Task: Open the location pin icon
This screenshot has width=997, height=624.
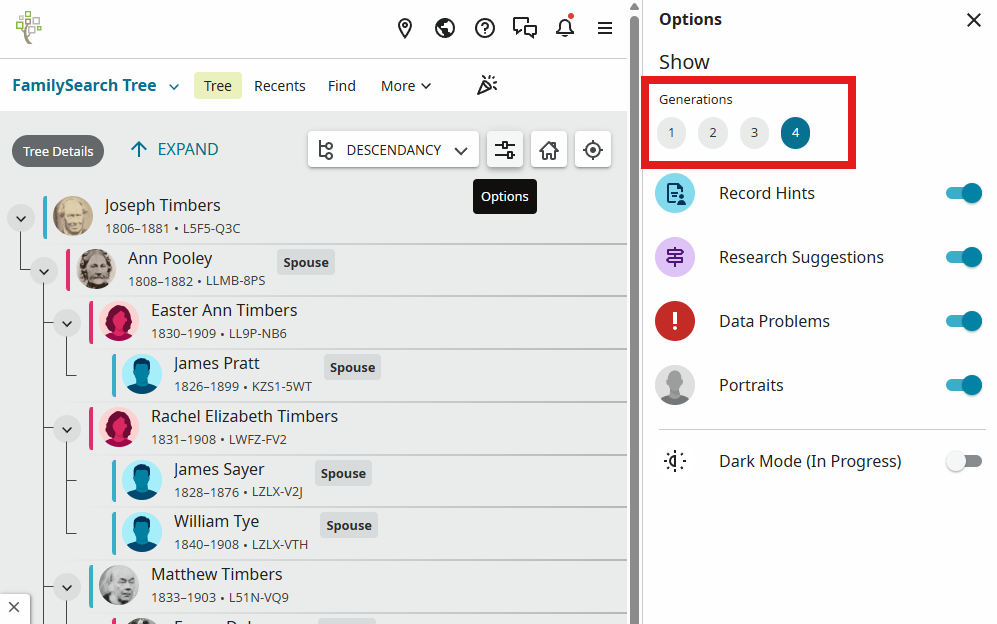Action: pos(404,28)
